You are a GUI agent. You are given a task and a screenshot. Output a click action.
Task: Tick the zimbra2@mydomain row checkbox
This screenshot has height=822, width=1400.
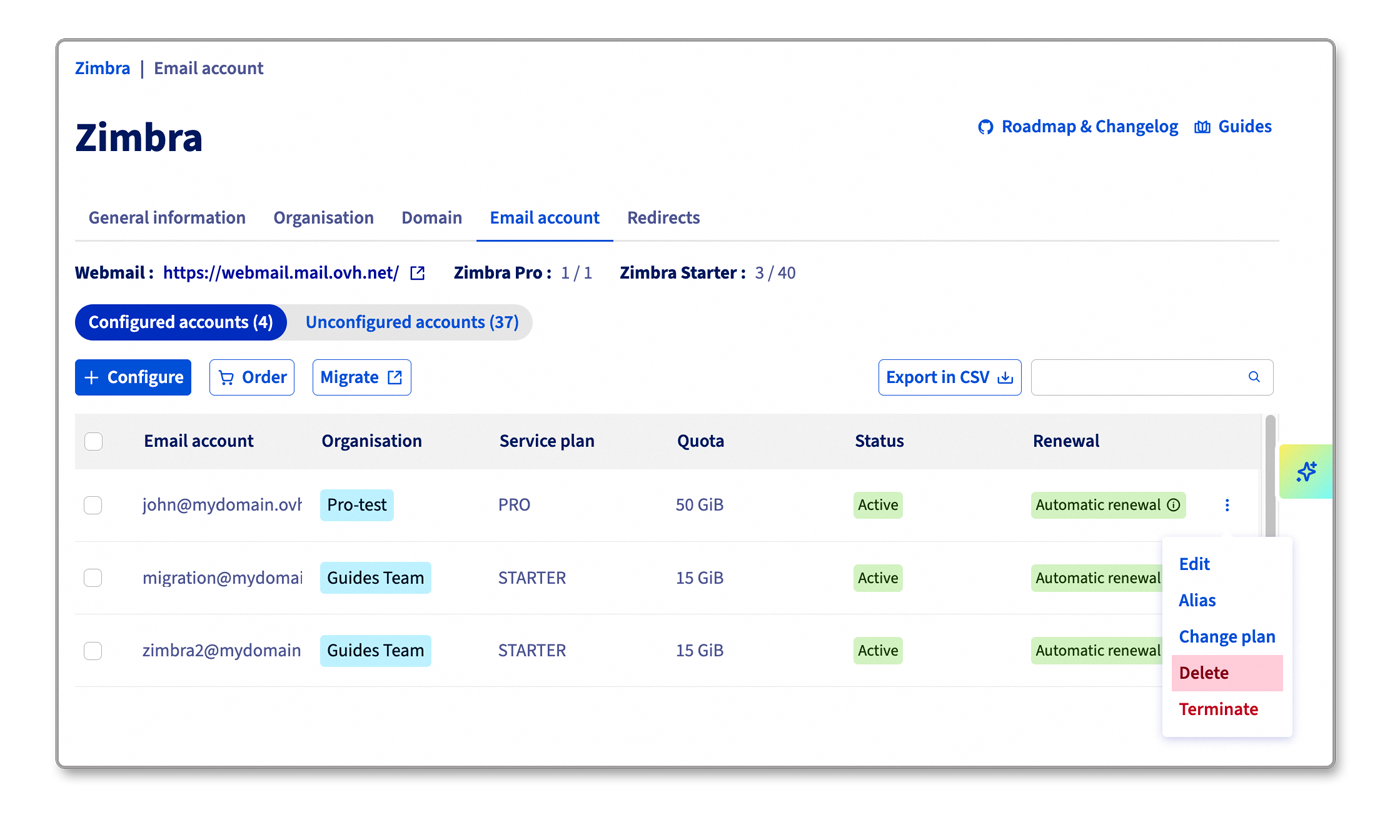click(x=93, y=650)
